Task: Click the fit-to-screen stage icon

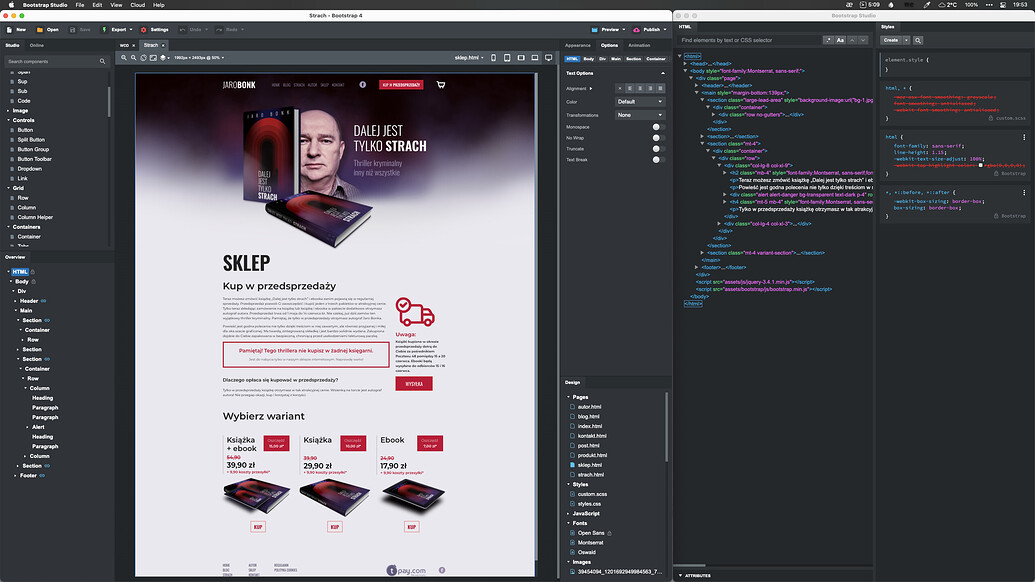Action: [153, 58]
